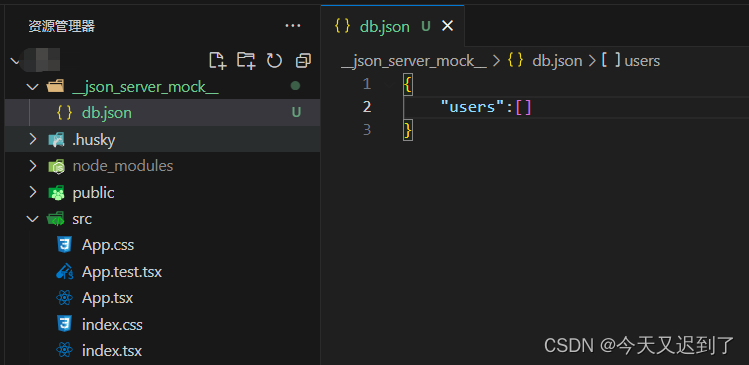Select the src folder name

coord(82,219)
